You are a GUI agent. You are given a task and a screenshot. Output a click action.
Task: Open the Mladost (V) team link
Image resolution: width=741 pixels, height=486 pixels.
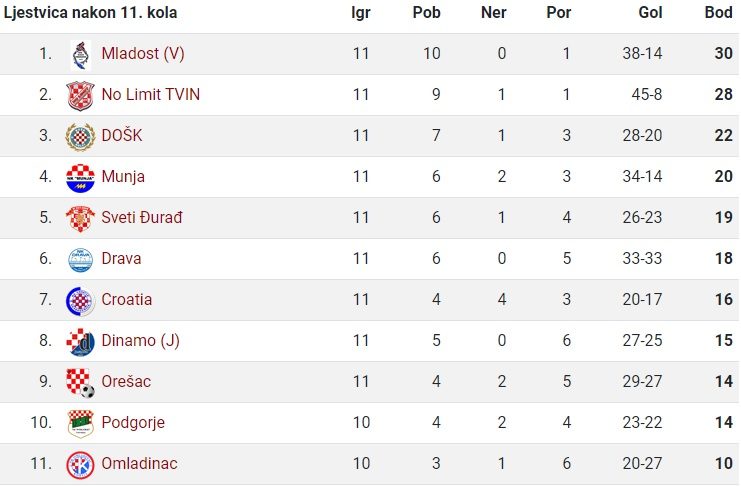click(x=143, y=53)
